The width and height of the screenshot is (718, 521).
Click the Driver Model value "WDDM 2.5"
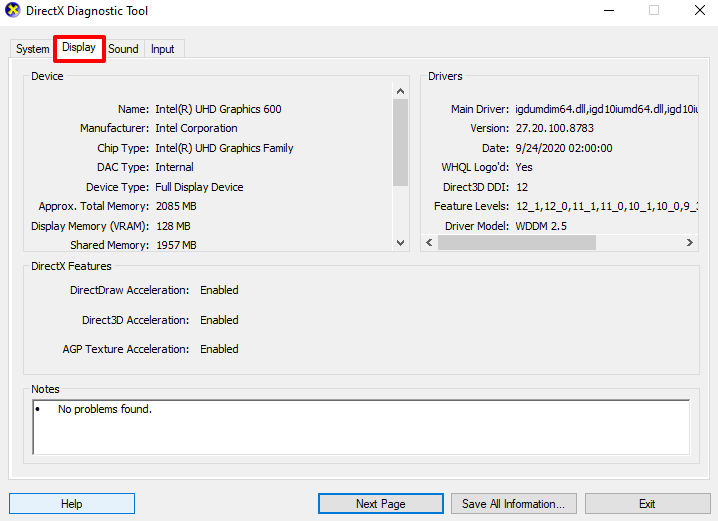(541, 226)
